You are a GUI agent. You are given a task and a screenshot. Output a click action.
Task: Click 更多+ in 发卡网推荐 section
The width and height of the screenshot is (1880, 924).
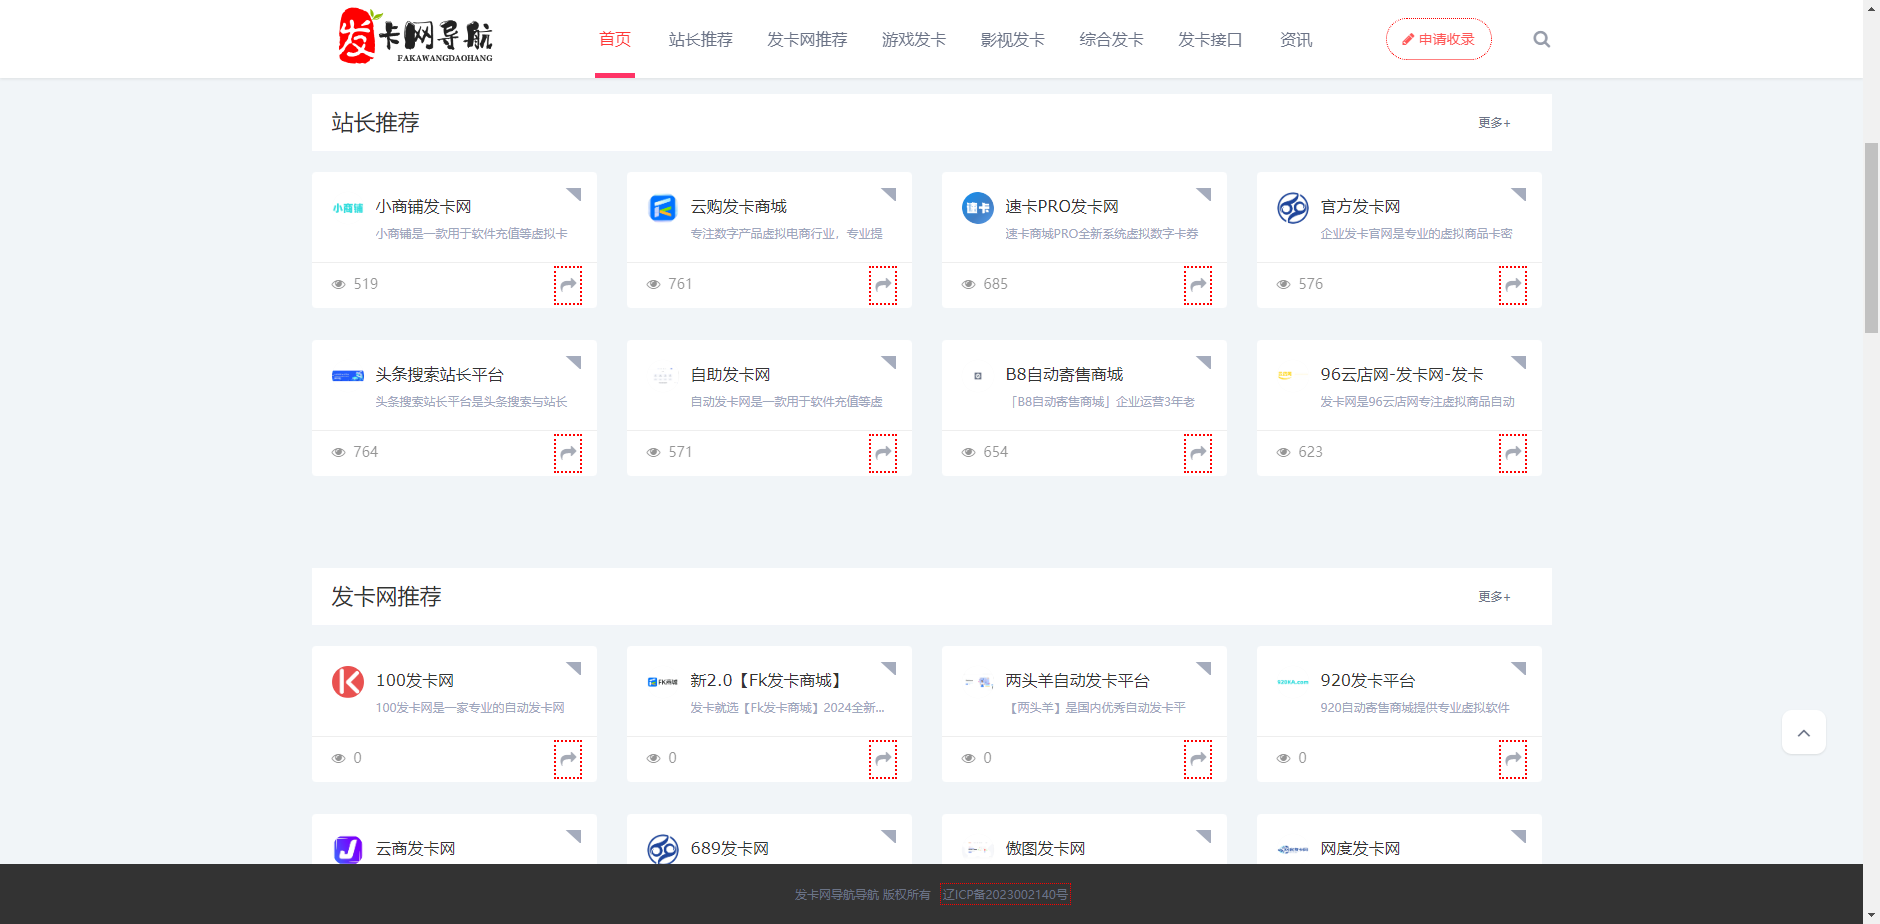pyautogui.click(x=1494, y=597)
